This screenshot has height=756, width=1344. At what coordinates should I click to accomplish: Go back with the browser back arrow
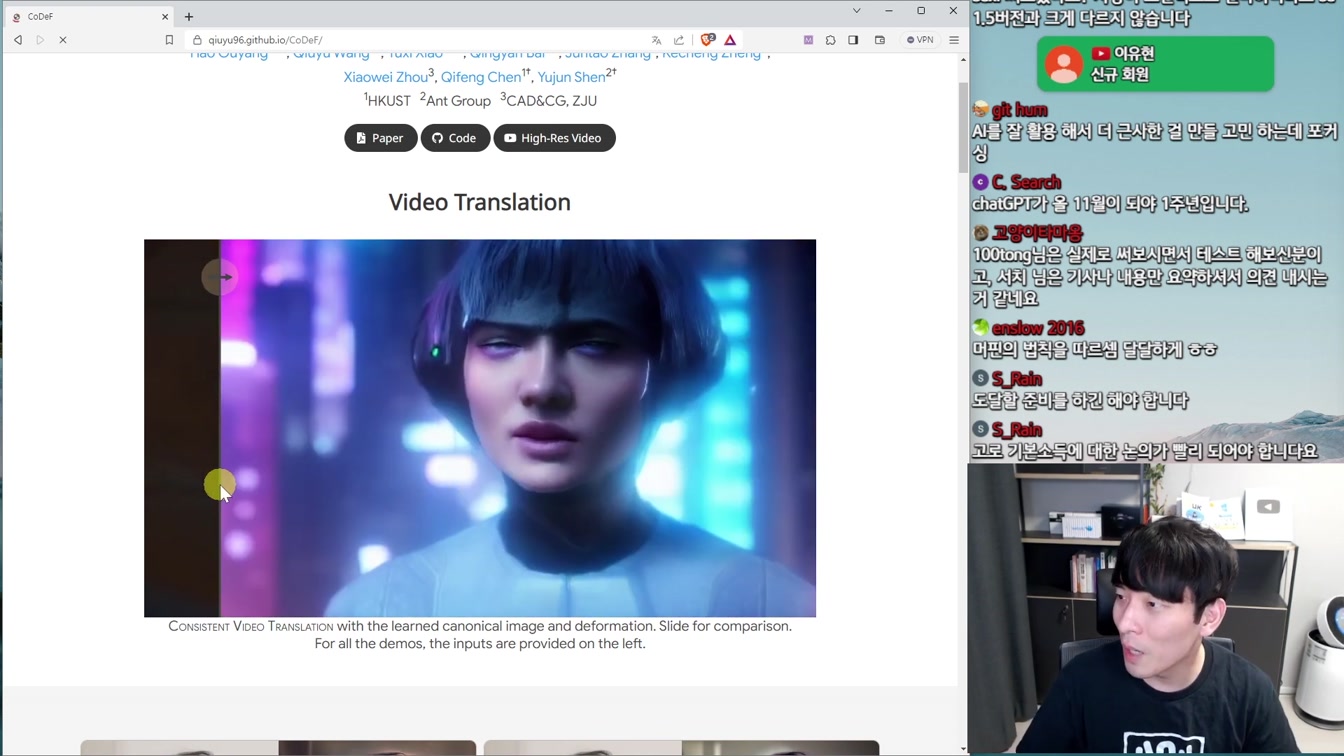(18, 40)
